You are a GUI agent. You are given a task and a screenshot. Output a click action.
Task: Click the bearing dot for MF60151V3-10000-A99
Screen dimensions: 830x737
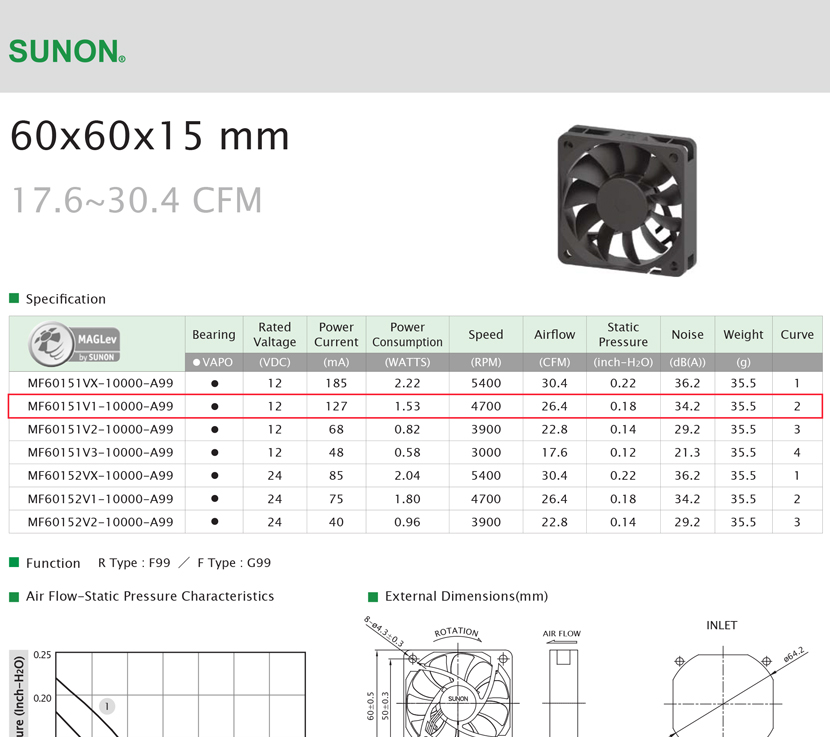click(214, 453)
